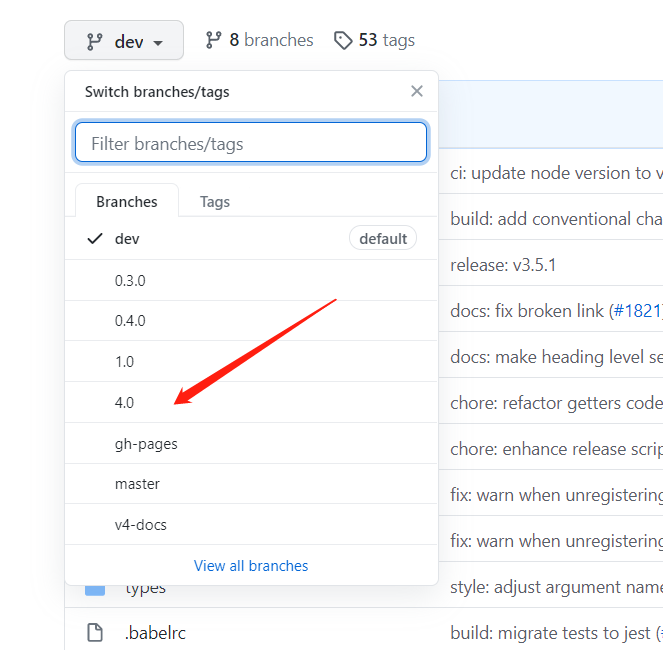The height and width of the screenshot is (650, 663).
Task: Close the Switch branches/tags popup
Action: click(x=417, y=92)
